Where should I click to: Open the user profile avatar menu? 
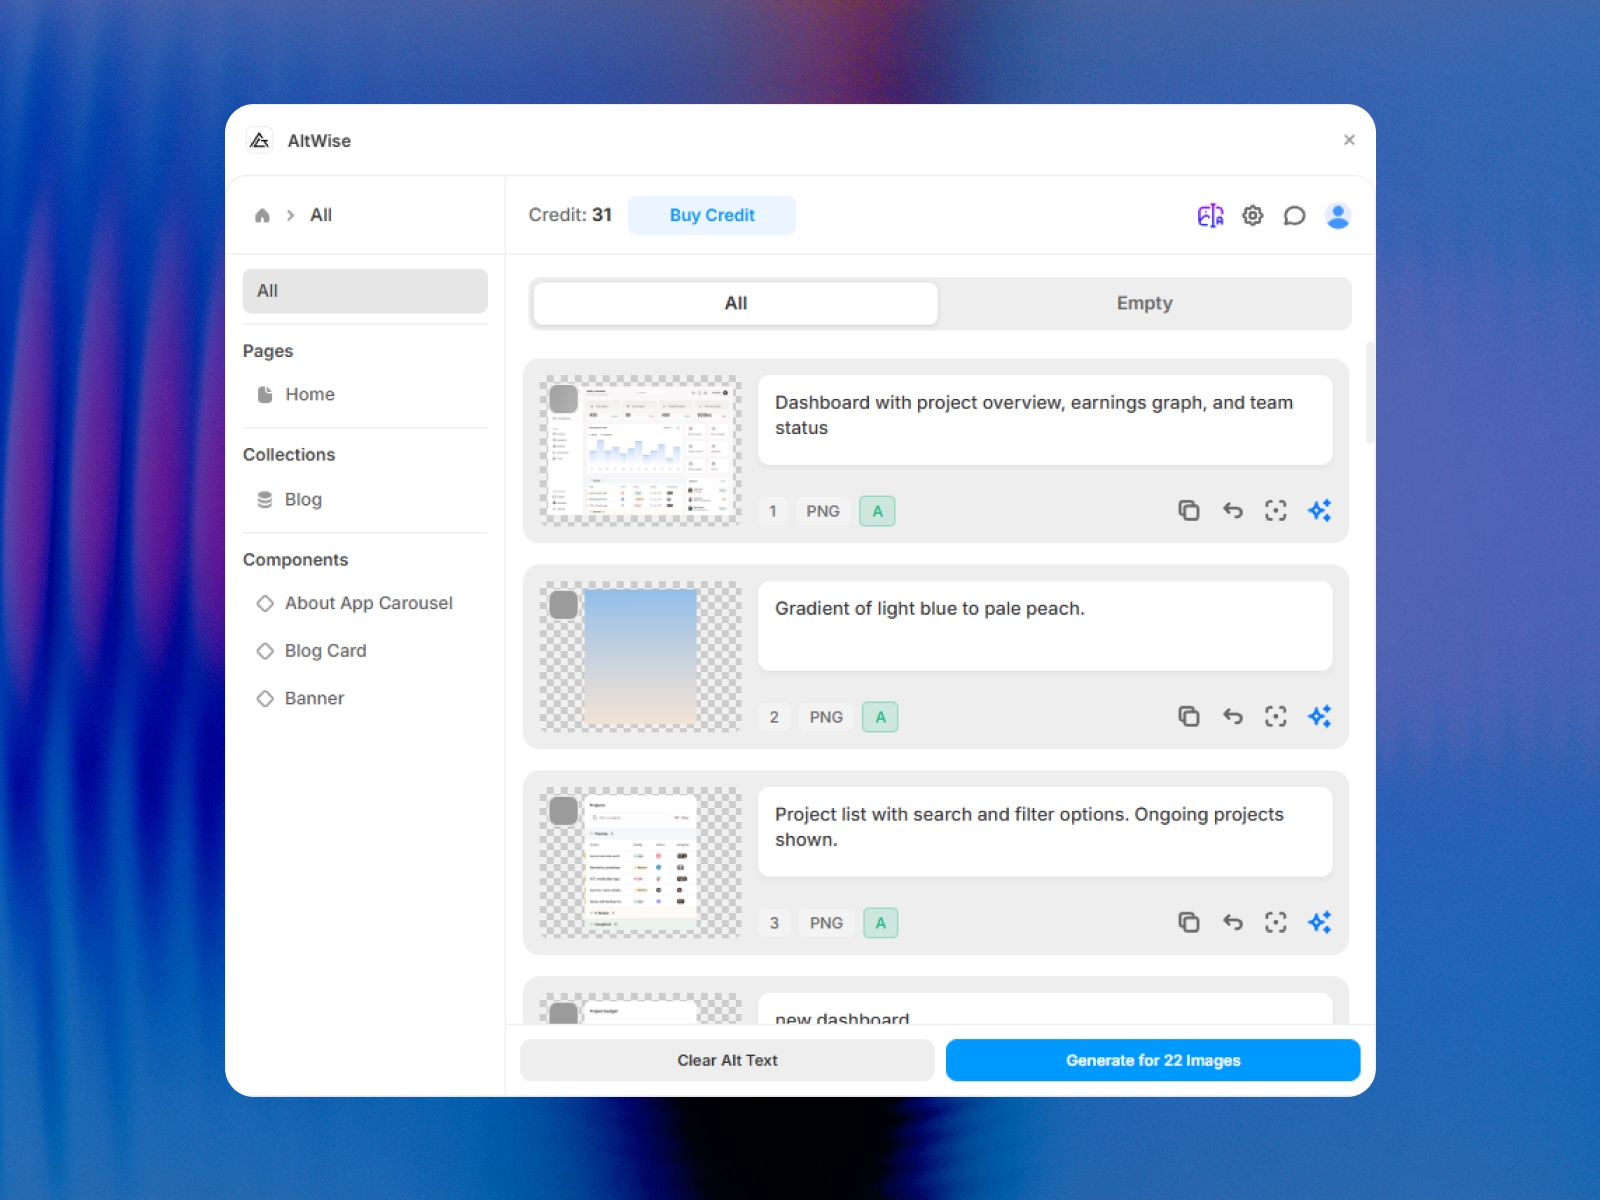pyautogui.click(x=1338, y=215)
